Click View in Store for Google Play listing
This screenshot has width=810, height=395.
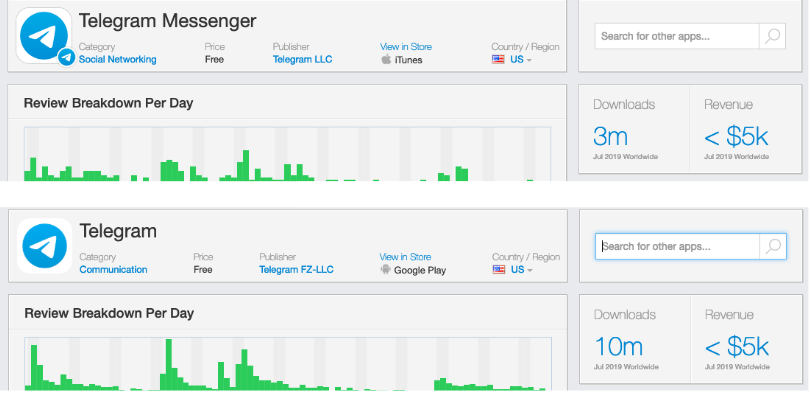point(405,257)
